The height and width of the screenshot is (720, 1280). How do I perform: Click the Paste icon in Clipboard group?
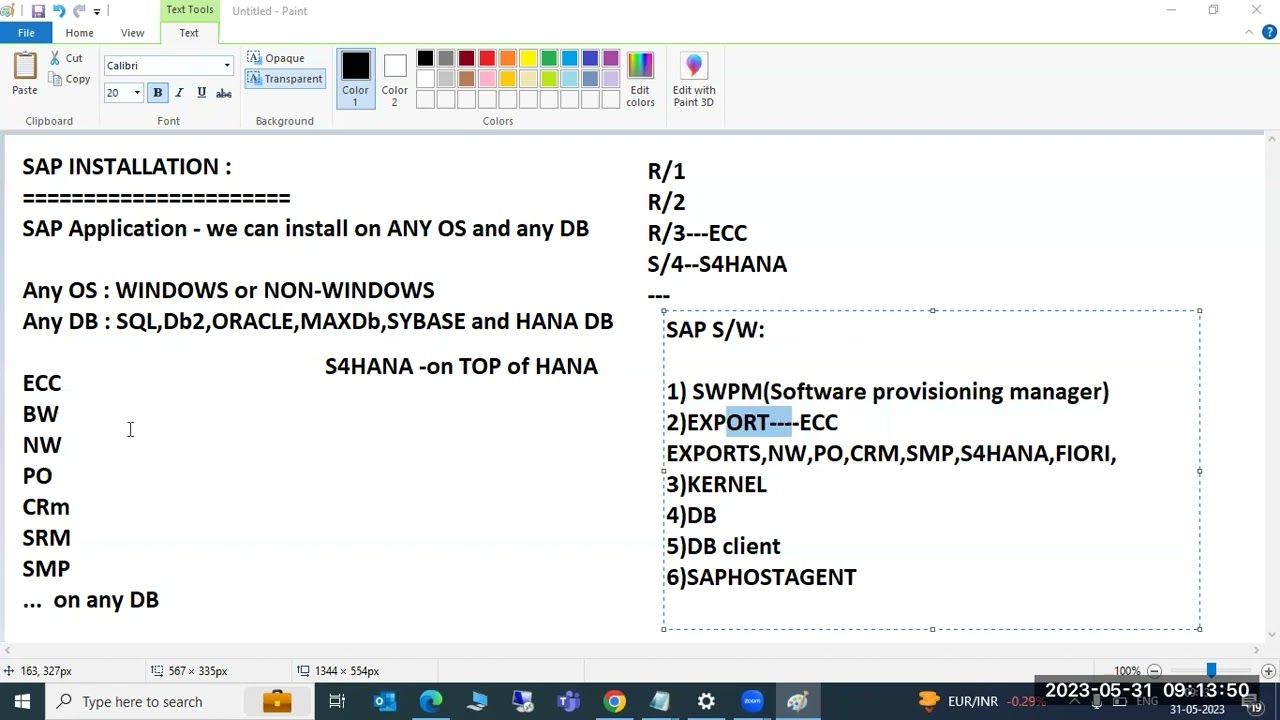click(x=25, y=66)
